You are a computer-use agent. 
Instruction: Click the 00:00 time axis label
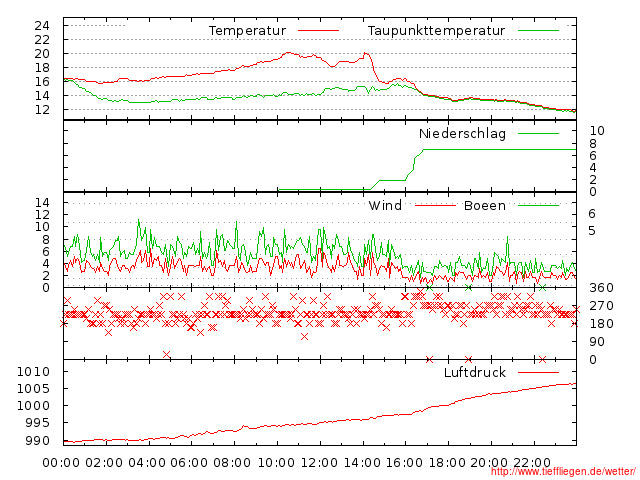(x=61, y=463)
